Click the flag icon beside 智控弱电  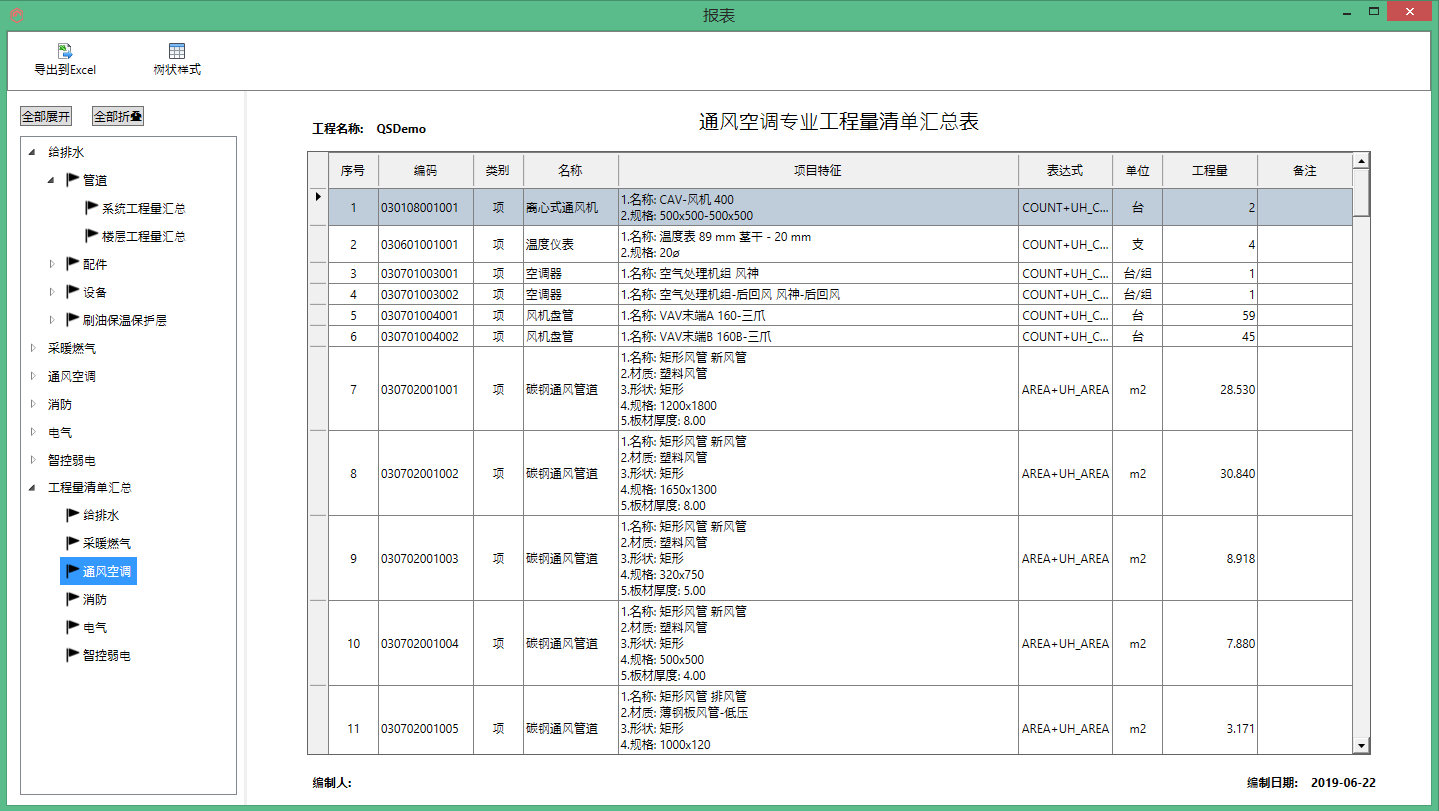[x=72, y=655]
